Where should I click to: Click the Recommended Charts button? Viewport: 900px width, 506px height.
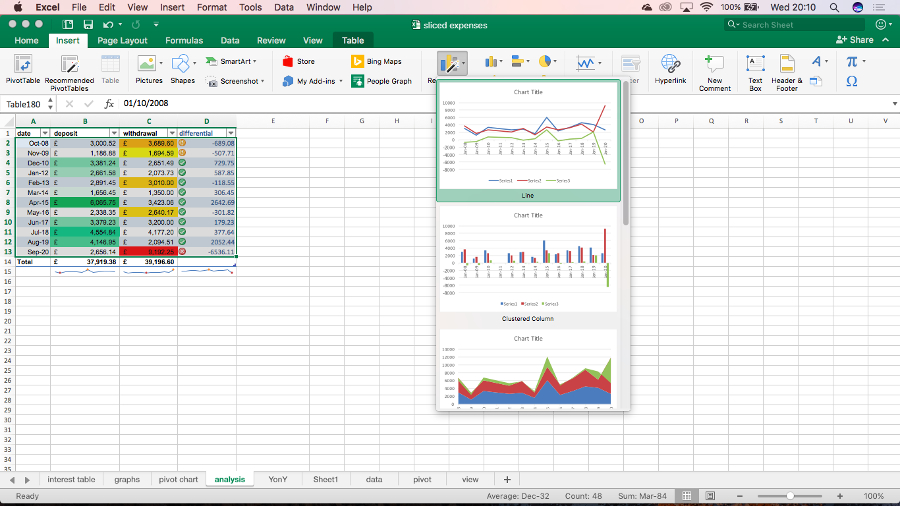tap(452, 64)
